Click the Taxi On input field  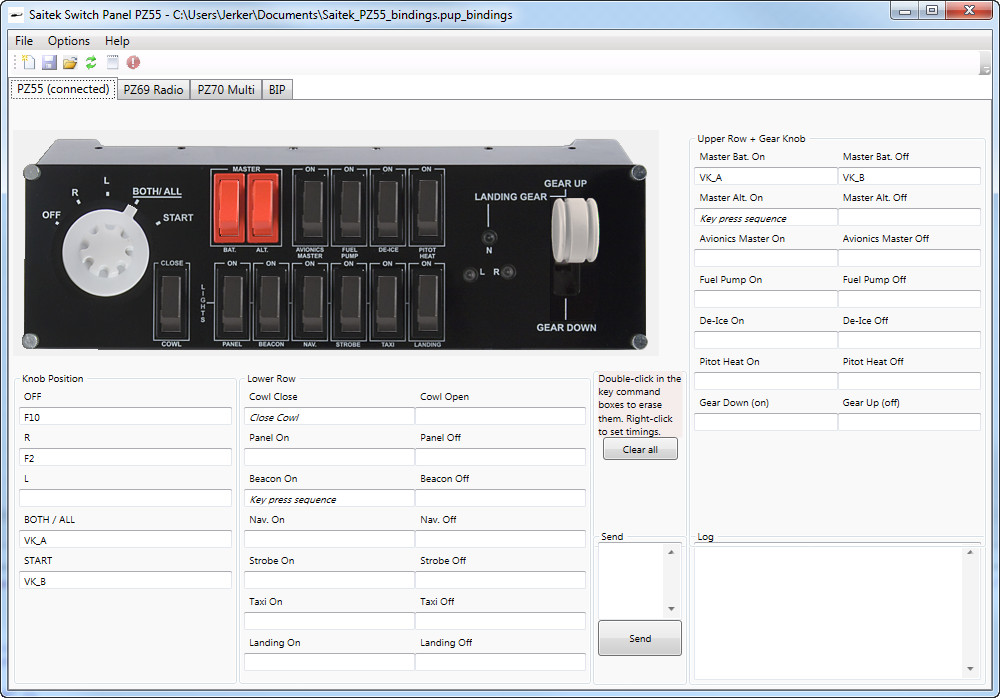329,621
